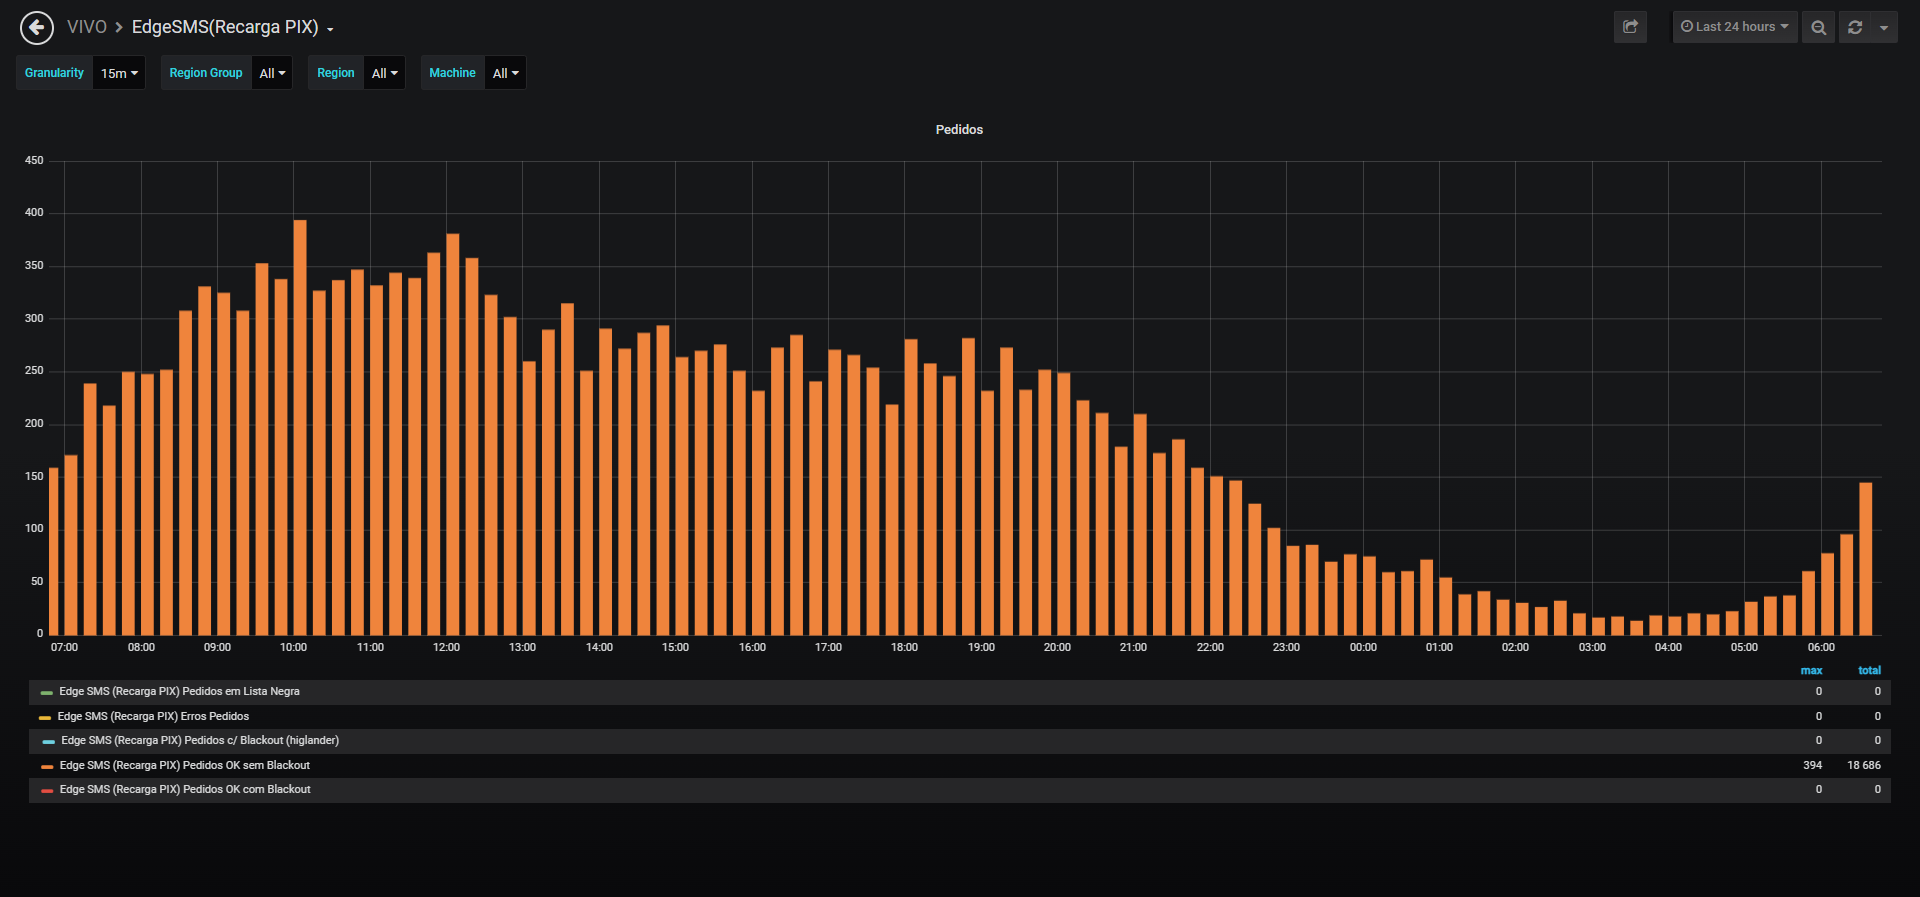1920x897 pixels.
Task: Open the Region Group All dropdown
Action: (x=272, y=73)
